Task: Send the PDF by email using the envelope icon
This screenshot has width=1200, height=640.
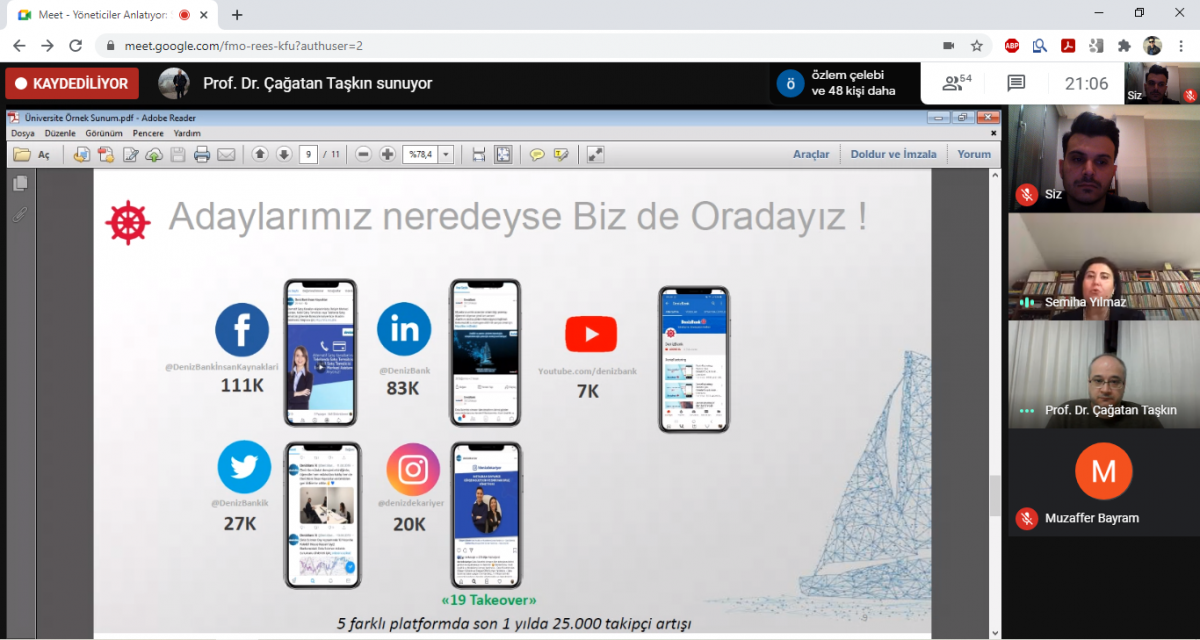Action: coord(226,154)
